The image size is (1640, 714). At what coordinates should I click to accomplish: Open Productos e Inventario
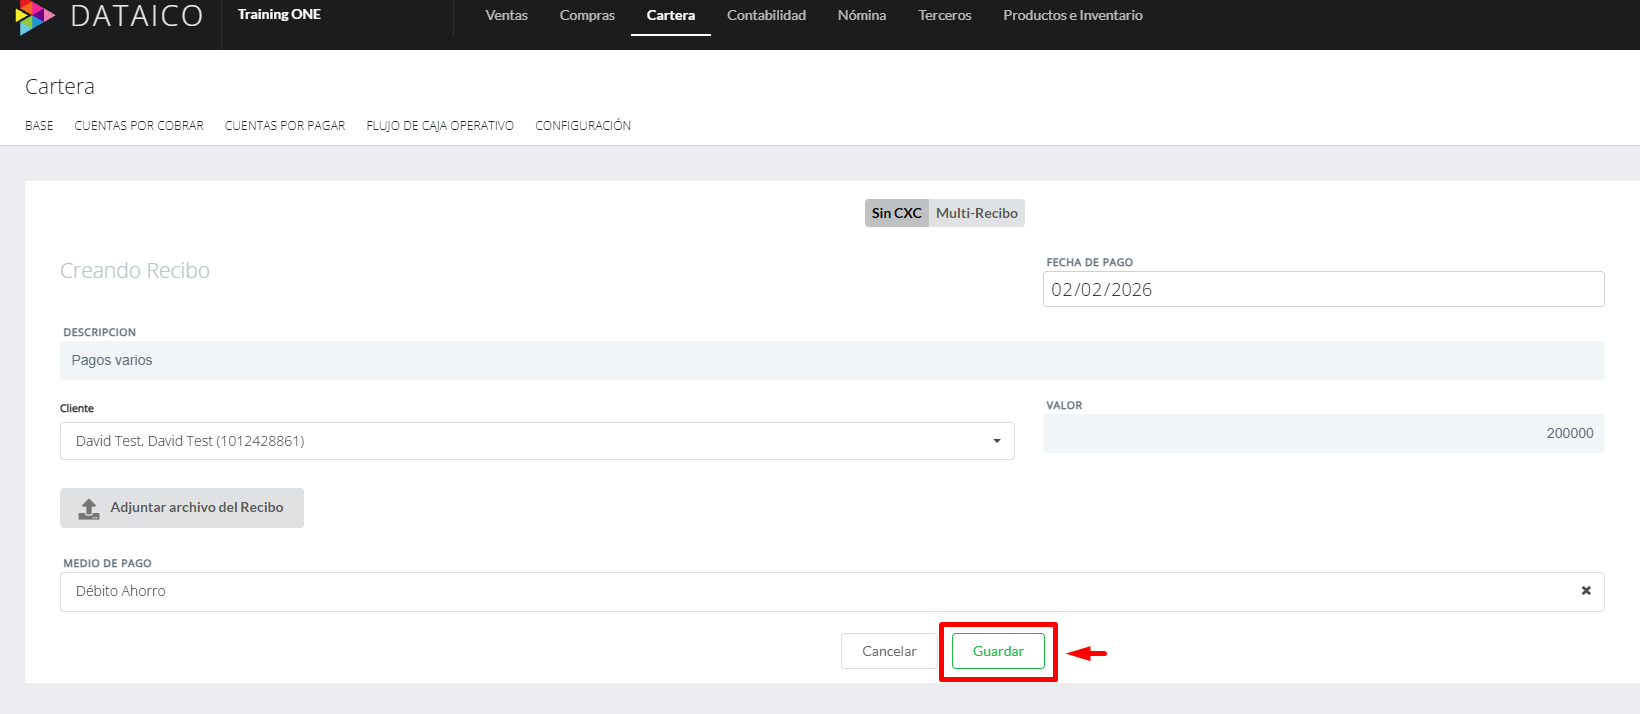point(1072,15)
